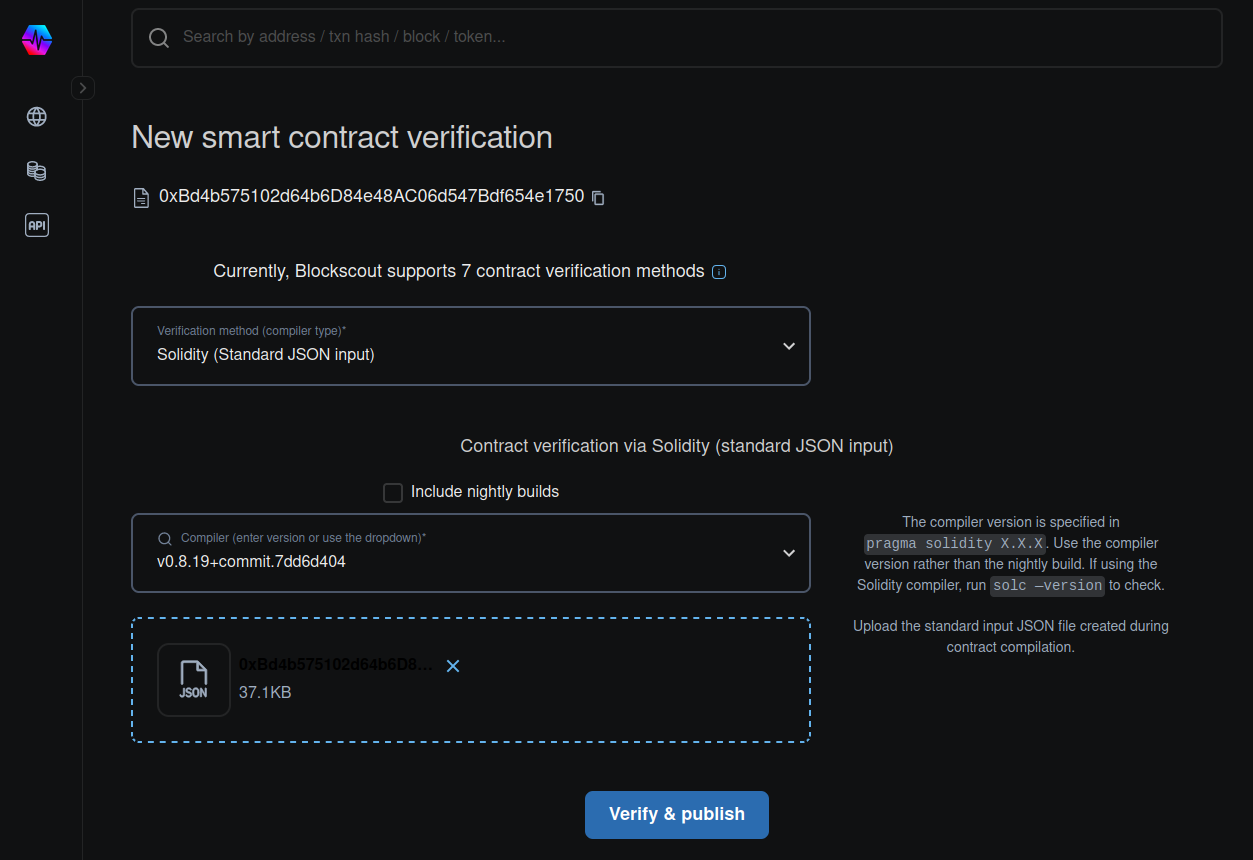Click the Blockscout logo icon
This screenshot has width=1253, height=860.
click(37, 40)
